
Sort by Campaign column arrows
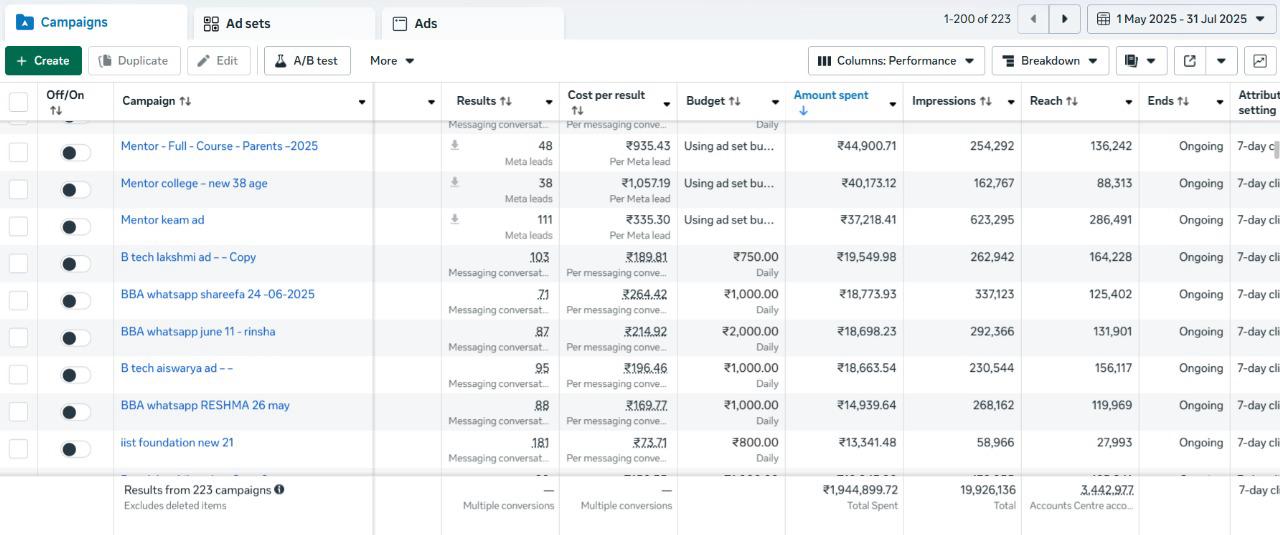185,102
